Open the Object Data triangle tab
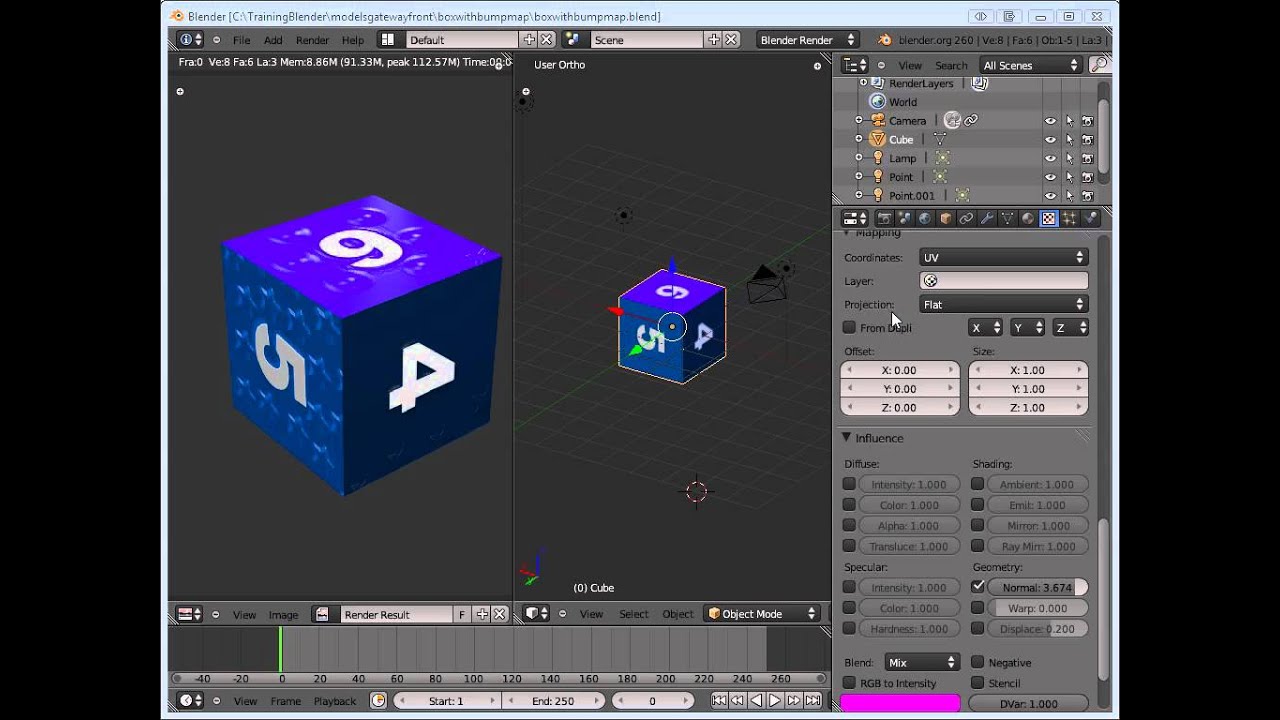The height and width of the screenshot is (720, 1280). tap(1007, 218)
